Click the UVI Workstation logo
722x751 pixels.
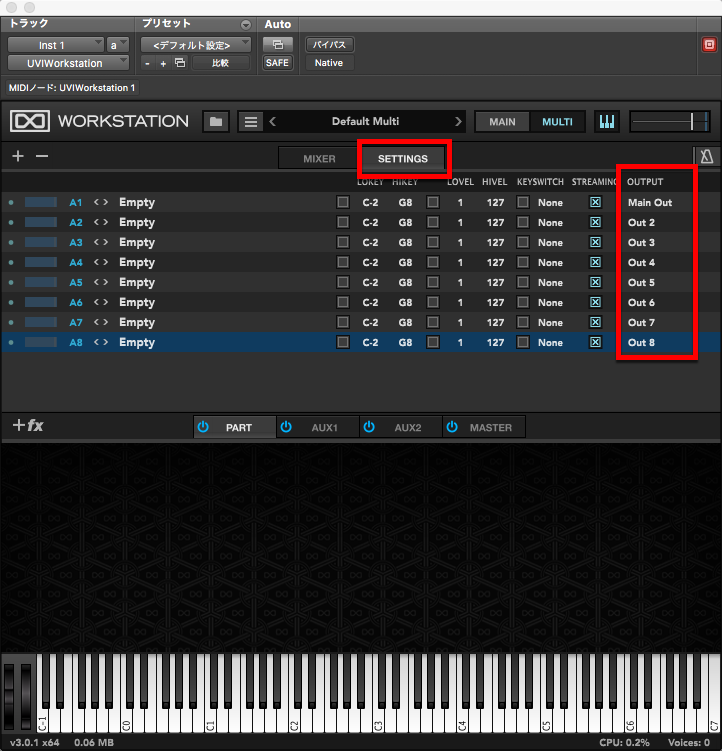point(30,121)
